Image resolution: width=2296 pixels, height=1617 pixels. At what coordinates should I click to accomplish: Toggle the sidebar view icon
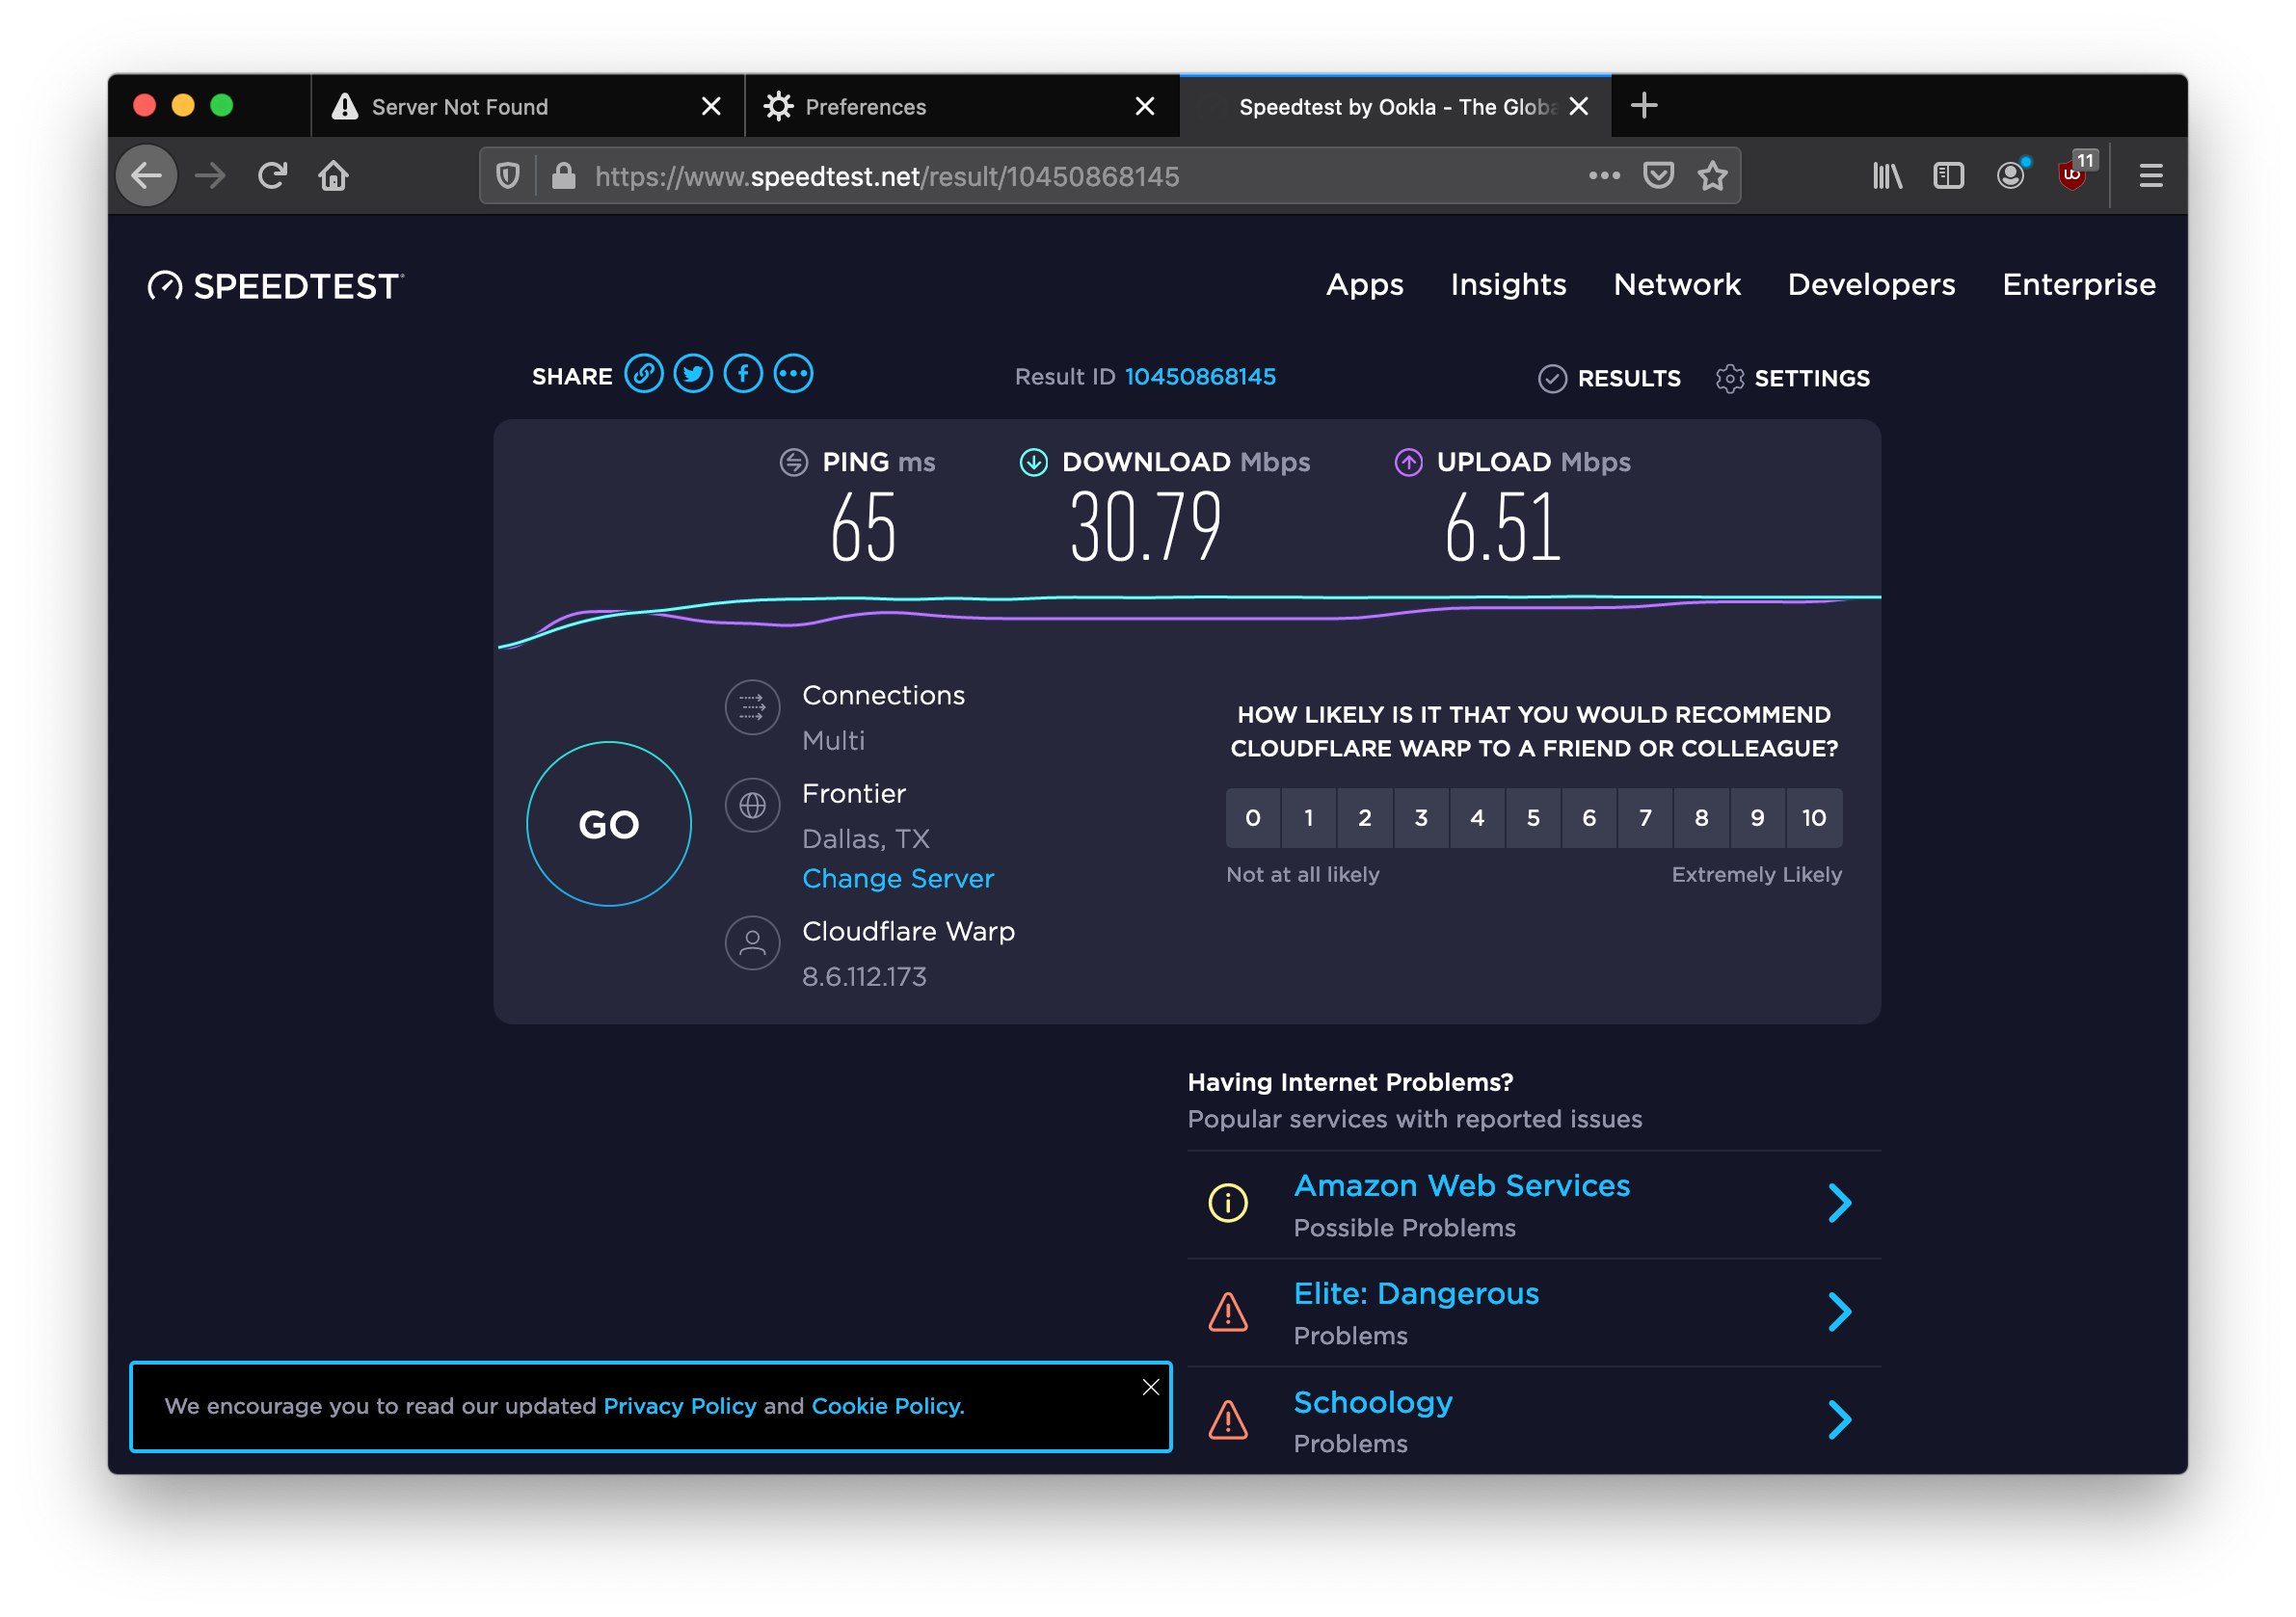pyautogui.click(x=1949, y=176)
